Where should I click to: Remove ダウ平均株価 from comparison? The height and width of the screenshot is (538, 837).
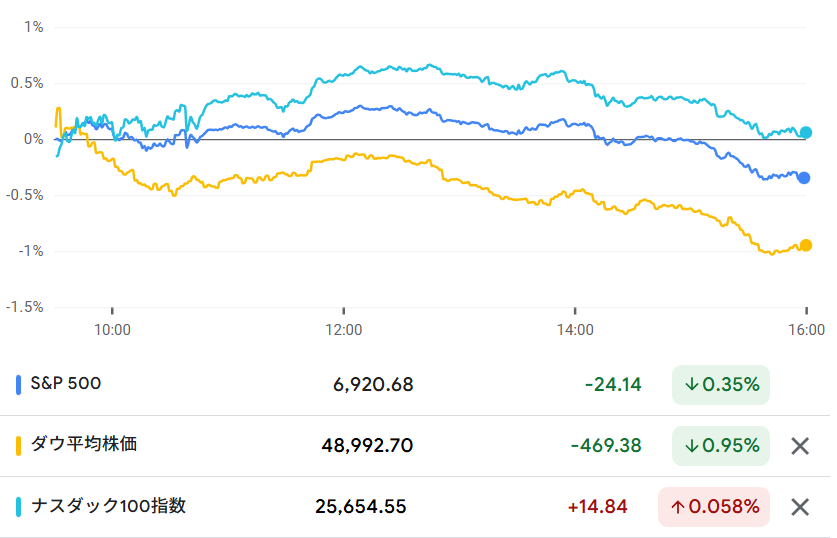(799, 446)
